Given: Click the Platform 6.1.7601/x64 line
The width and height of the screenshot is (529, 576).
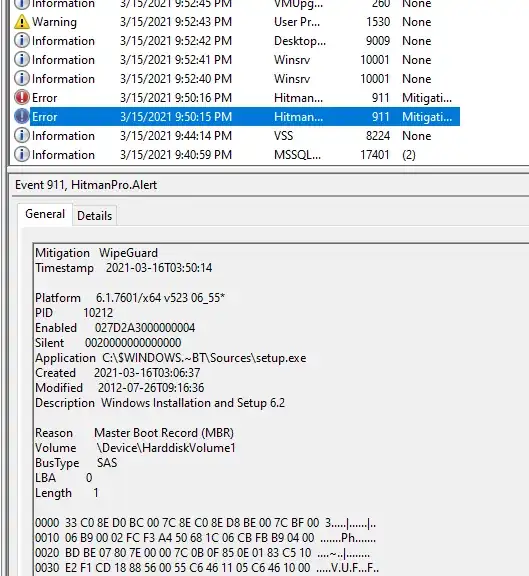Looking at the screenshot, I should tap(130, 298).
